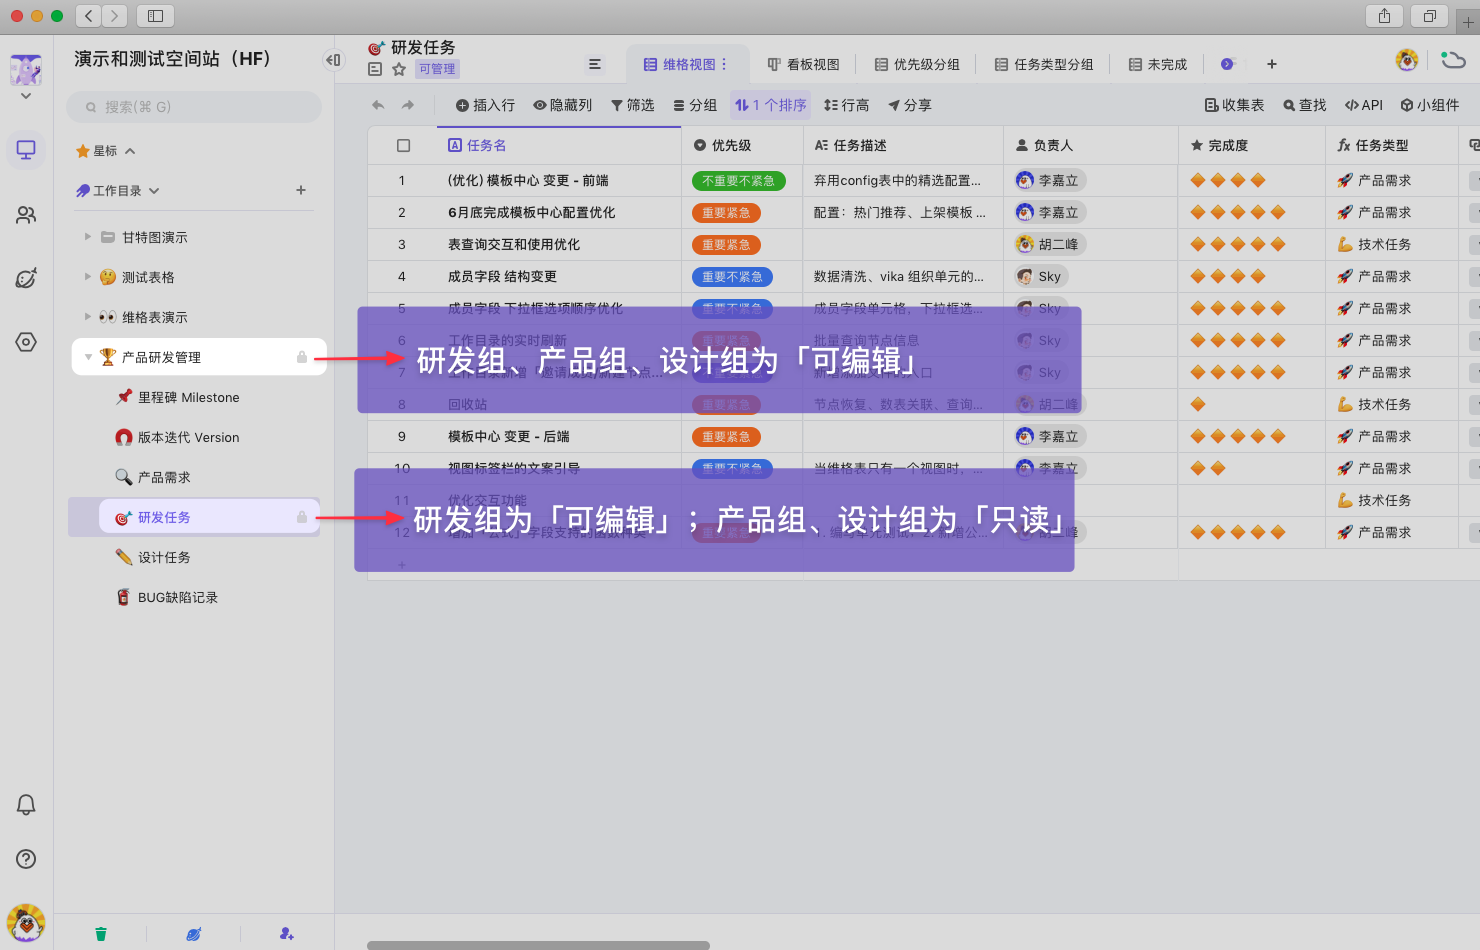Collapse the 星标 section chevron

(130, 151)
